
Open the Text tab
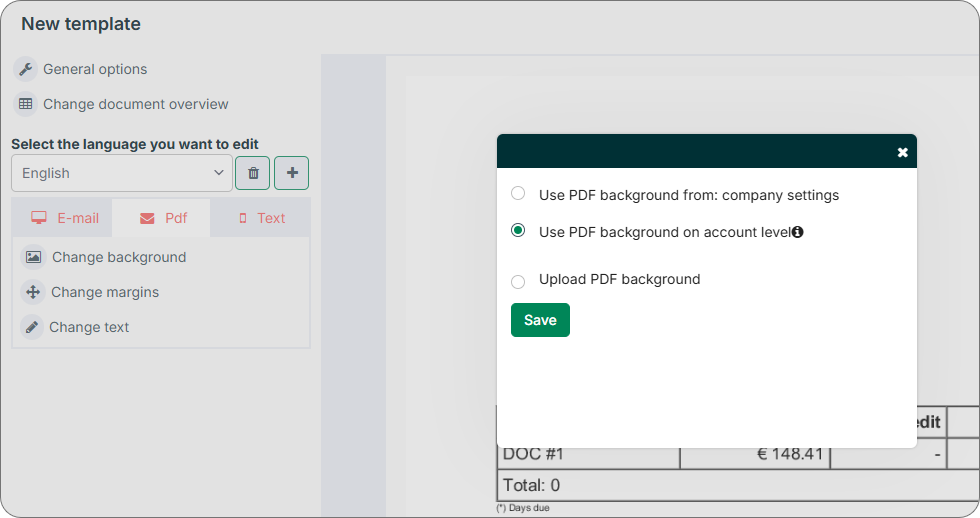click(x=261, y=218)
